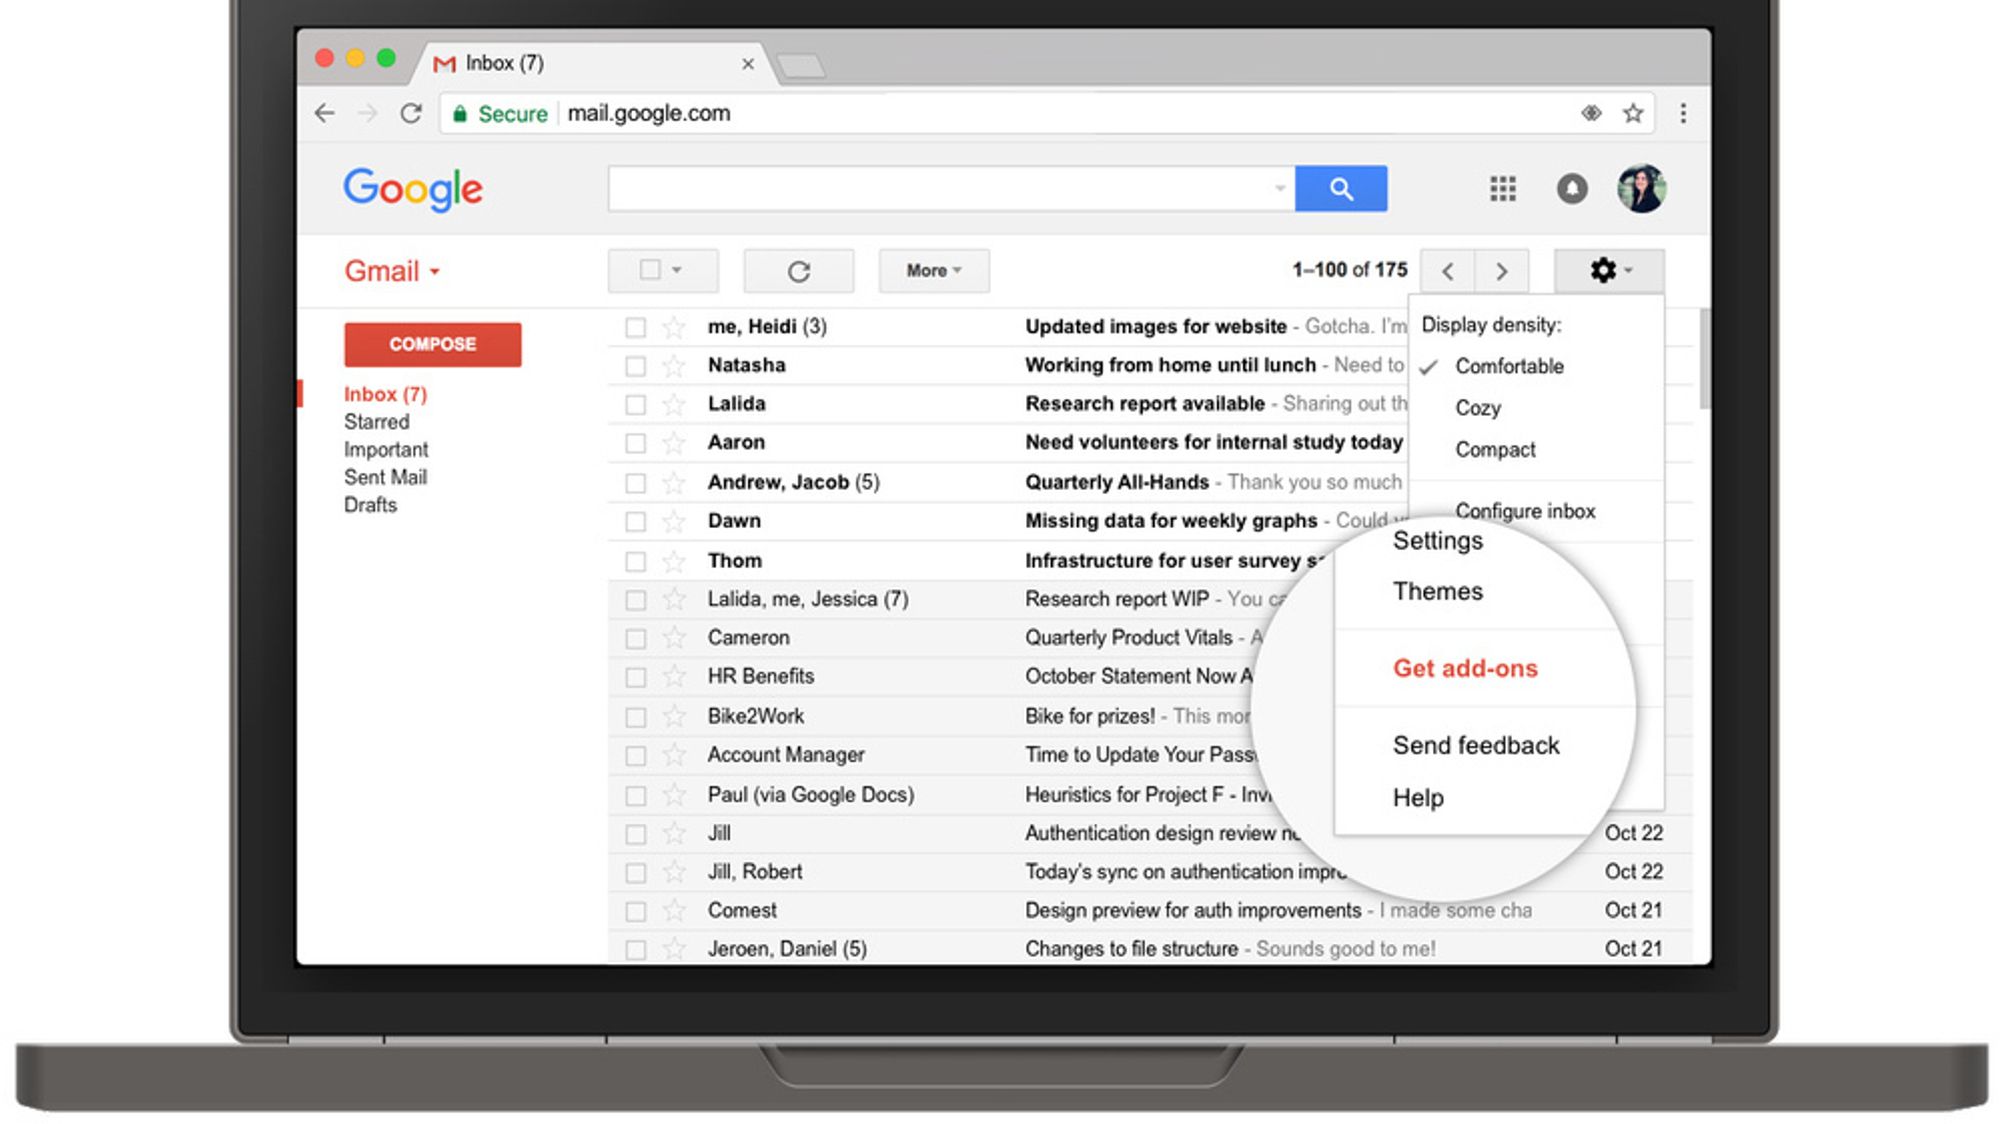
Task: Click inside the search input field
Action: (x=940, y=188)
